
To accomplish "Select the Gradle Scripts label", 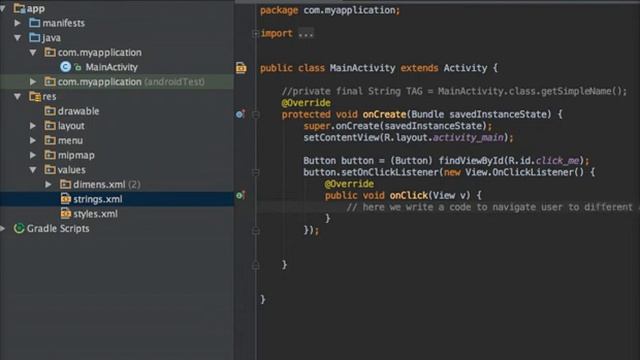I will tap(58, 229).
